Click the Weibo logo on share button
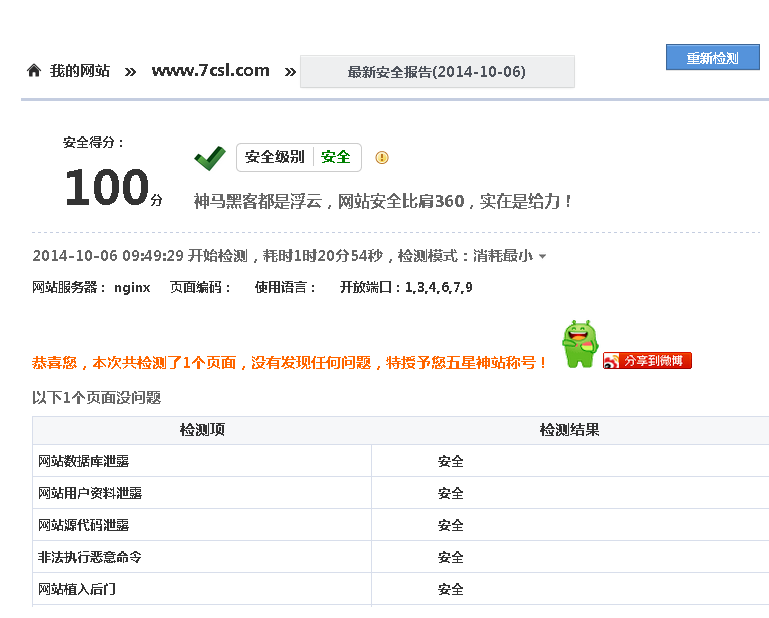Screen dimensions: 769x618 click(611, 361)
